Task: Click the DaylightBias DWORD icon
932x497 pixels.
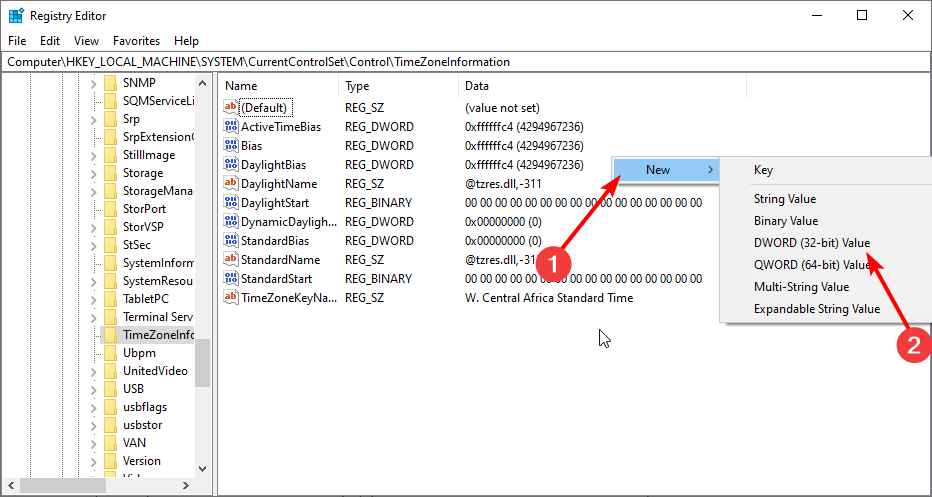Action: click(x=230, y=165)
